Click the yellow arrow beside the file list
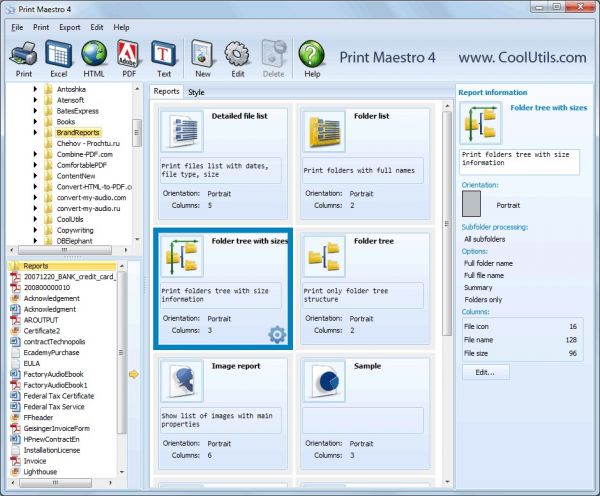The height and width of the screenshot is (496, 600). (x=134, y=375)
